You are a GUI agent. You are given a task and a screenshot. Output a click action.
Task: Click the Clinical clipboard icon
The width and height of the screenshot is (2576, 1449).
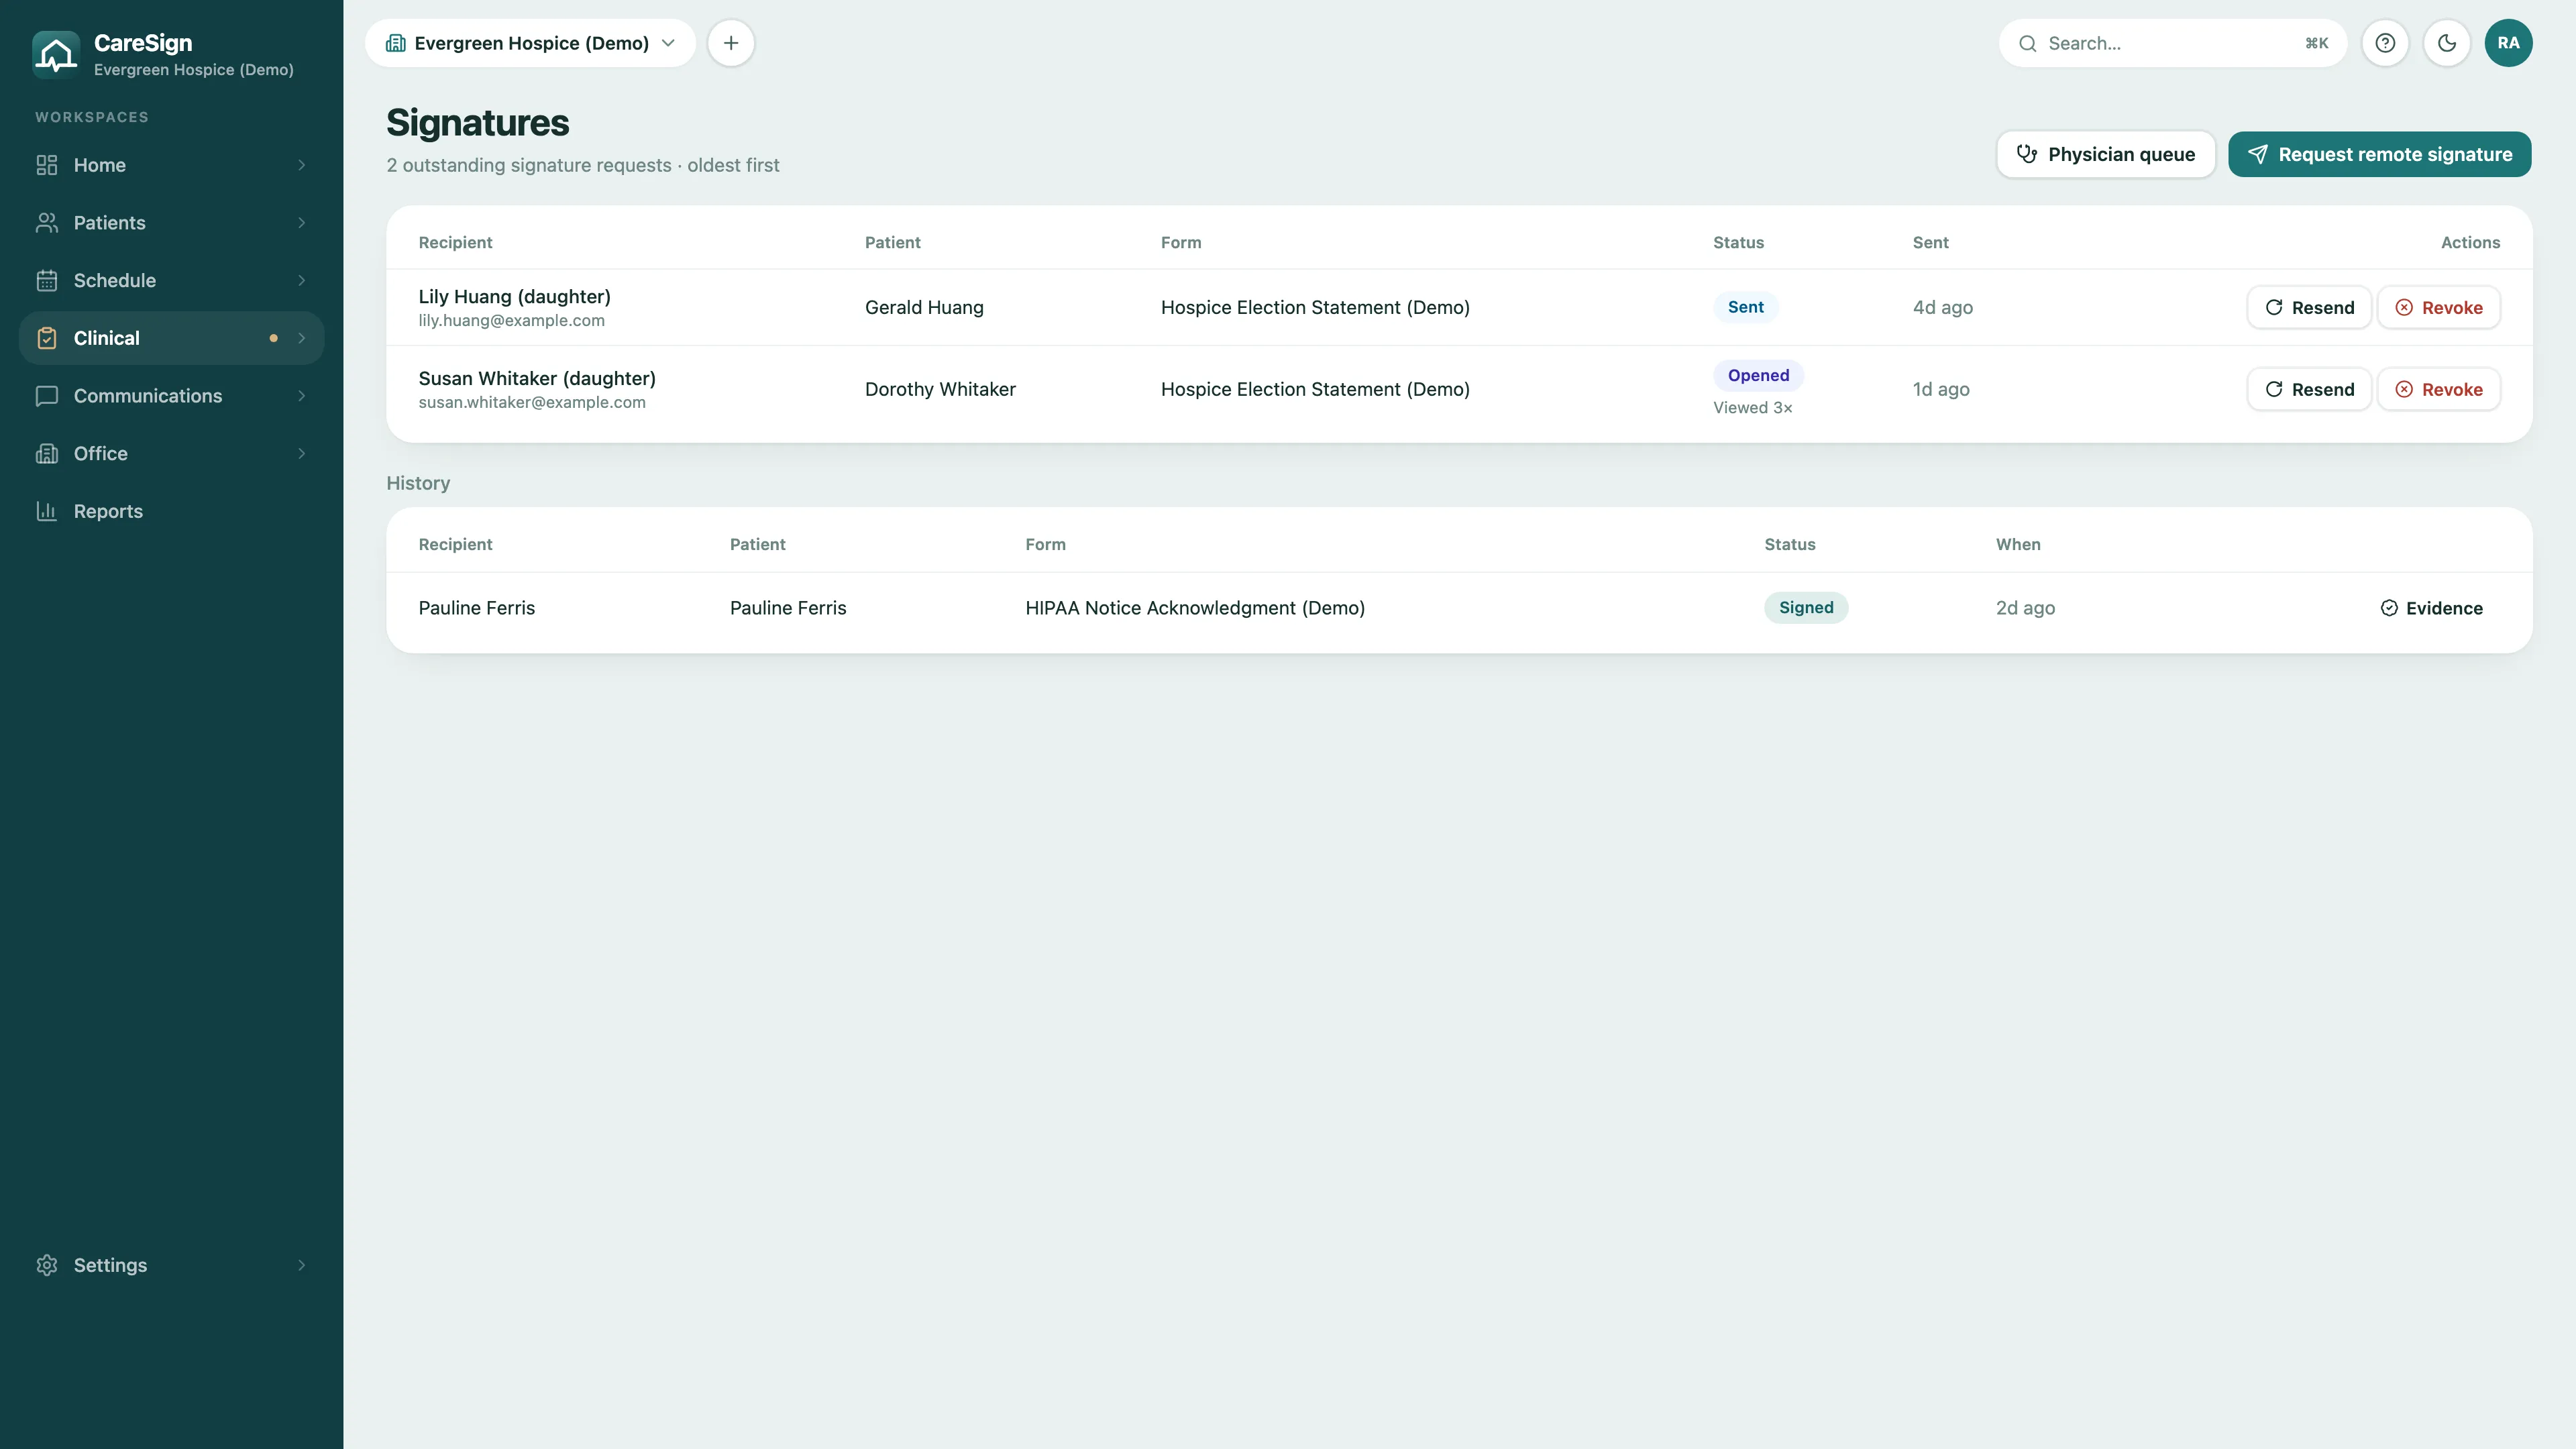[x=47, y=338]
